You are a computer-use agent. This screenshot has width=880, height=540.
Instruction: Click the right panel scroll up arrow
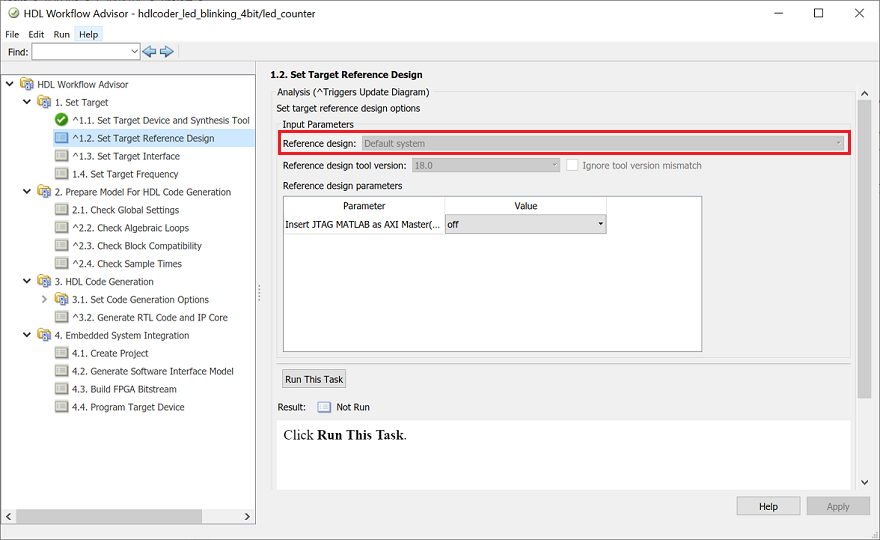(x=864, y=93)
